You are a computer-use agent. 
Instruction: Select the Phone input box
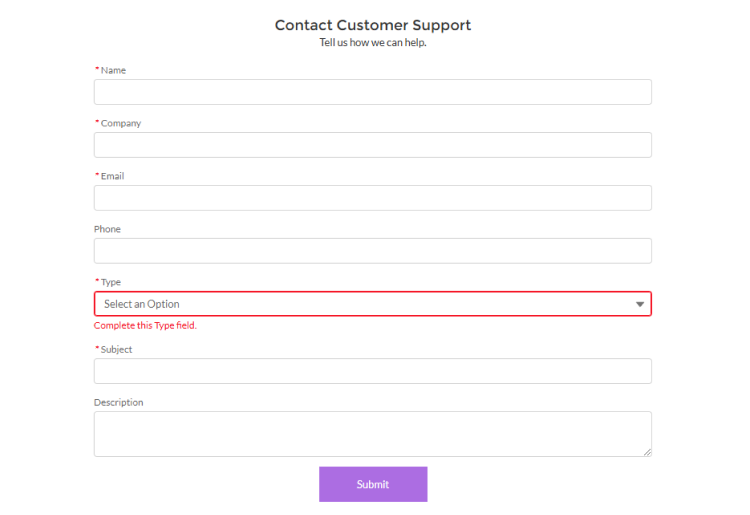372,251
